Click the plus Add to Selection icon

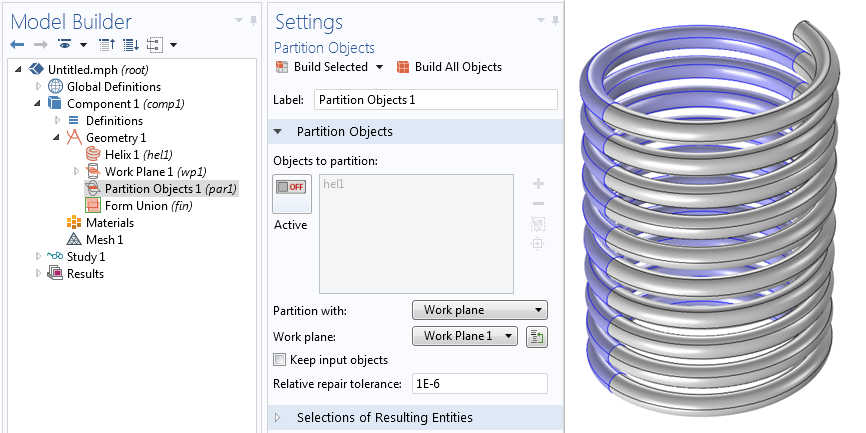click(x=538, y=184)
